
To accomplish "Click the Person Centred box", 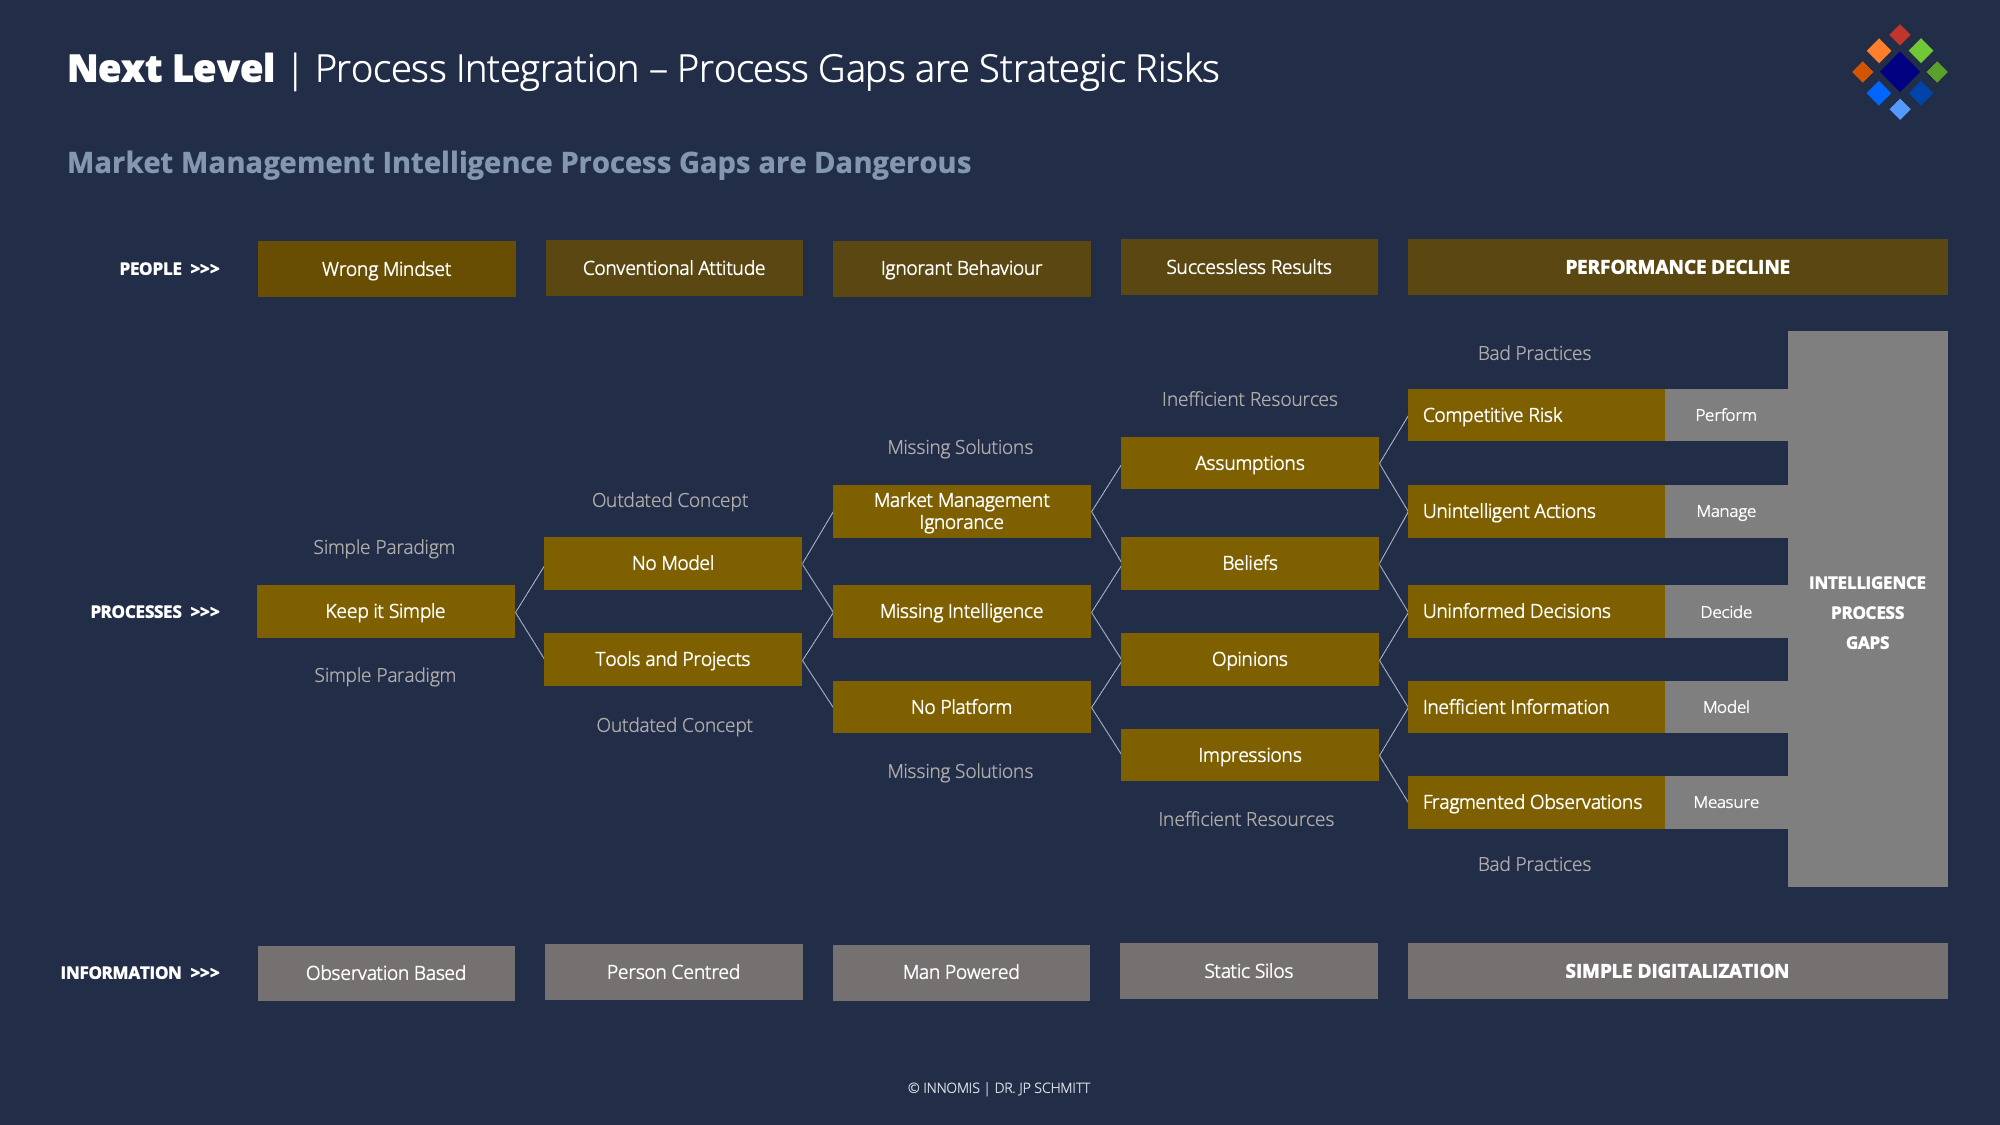I will [673, 972].
